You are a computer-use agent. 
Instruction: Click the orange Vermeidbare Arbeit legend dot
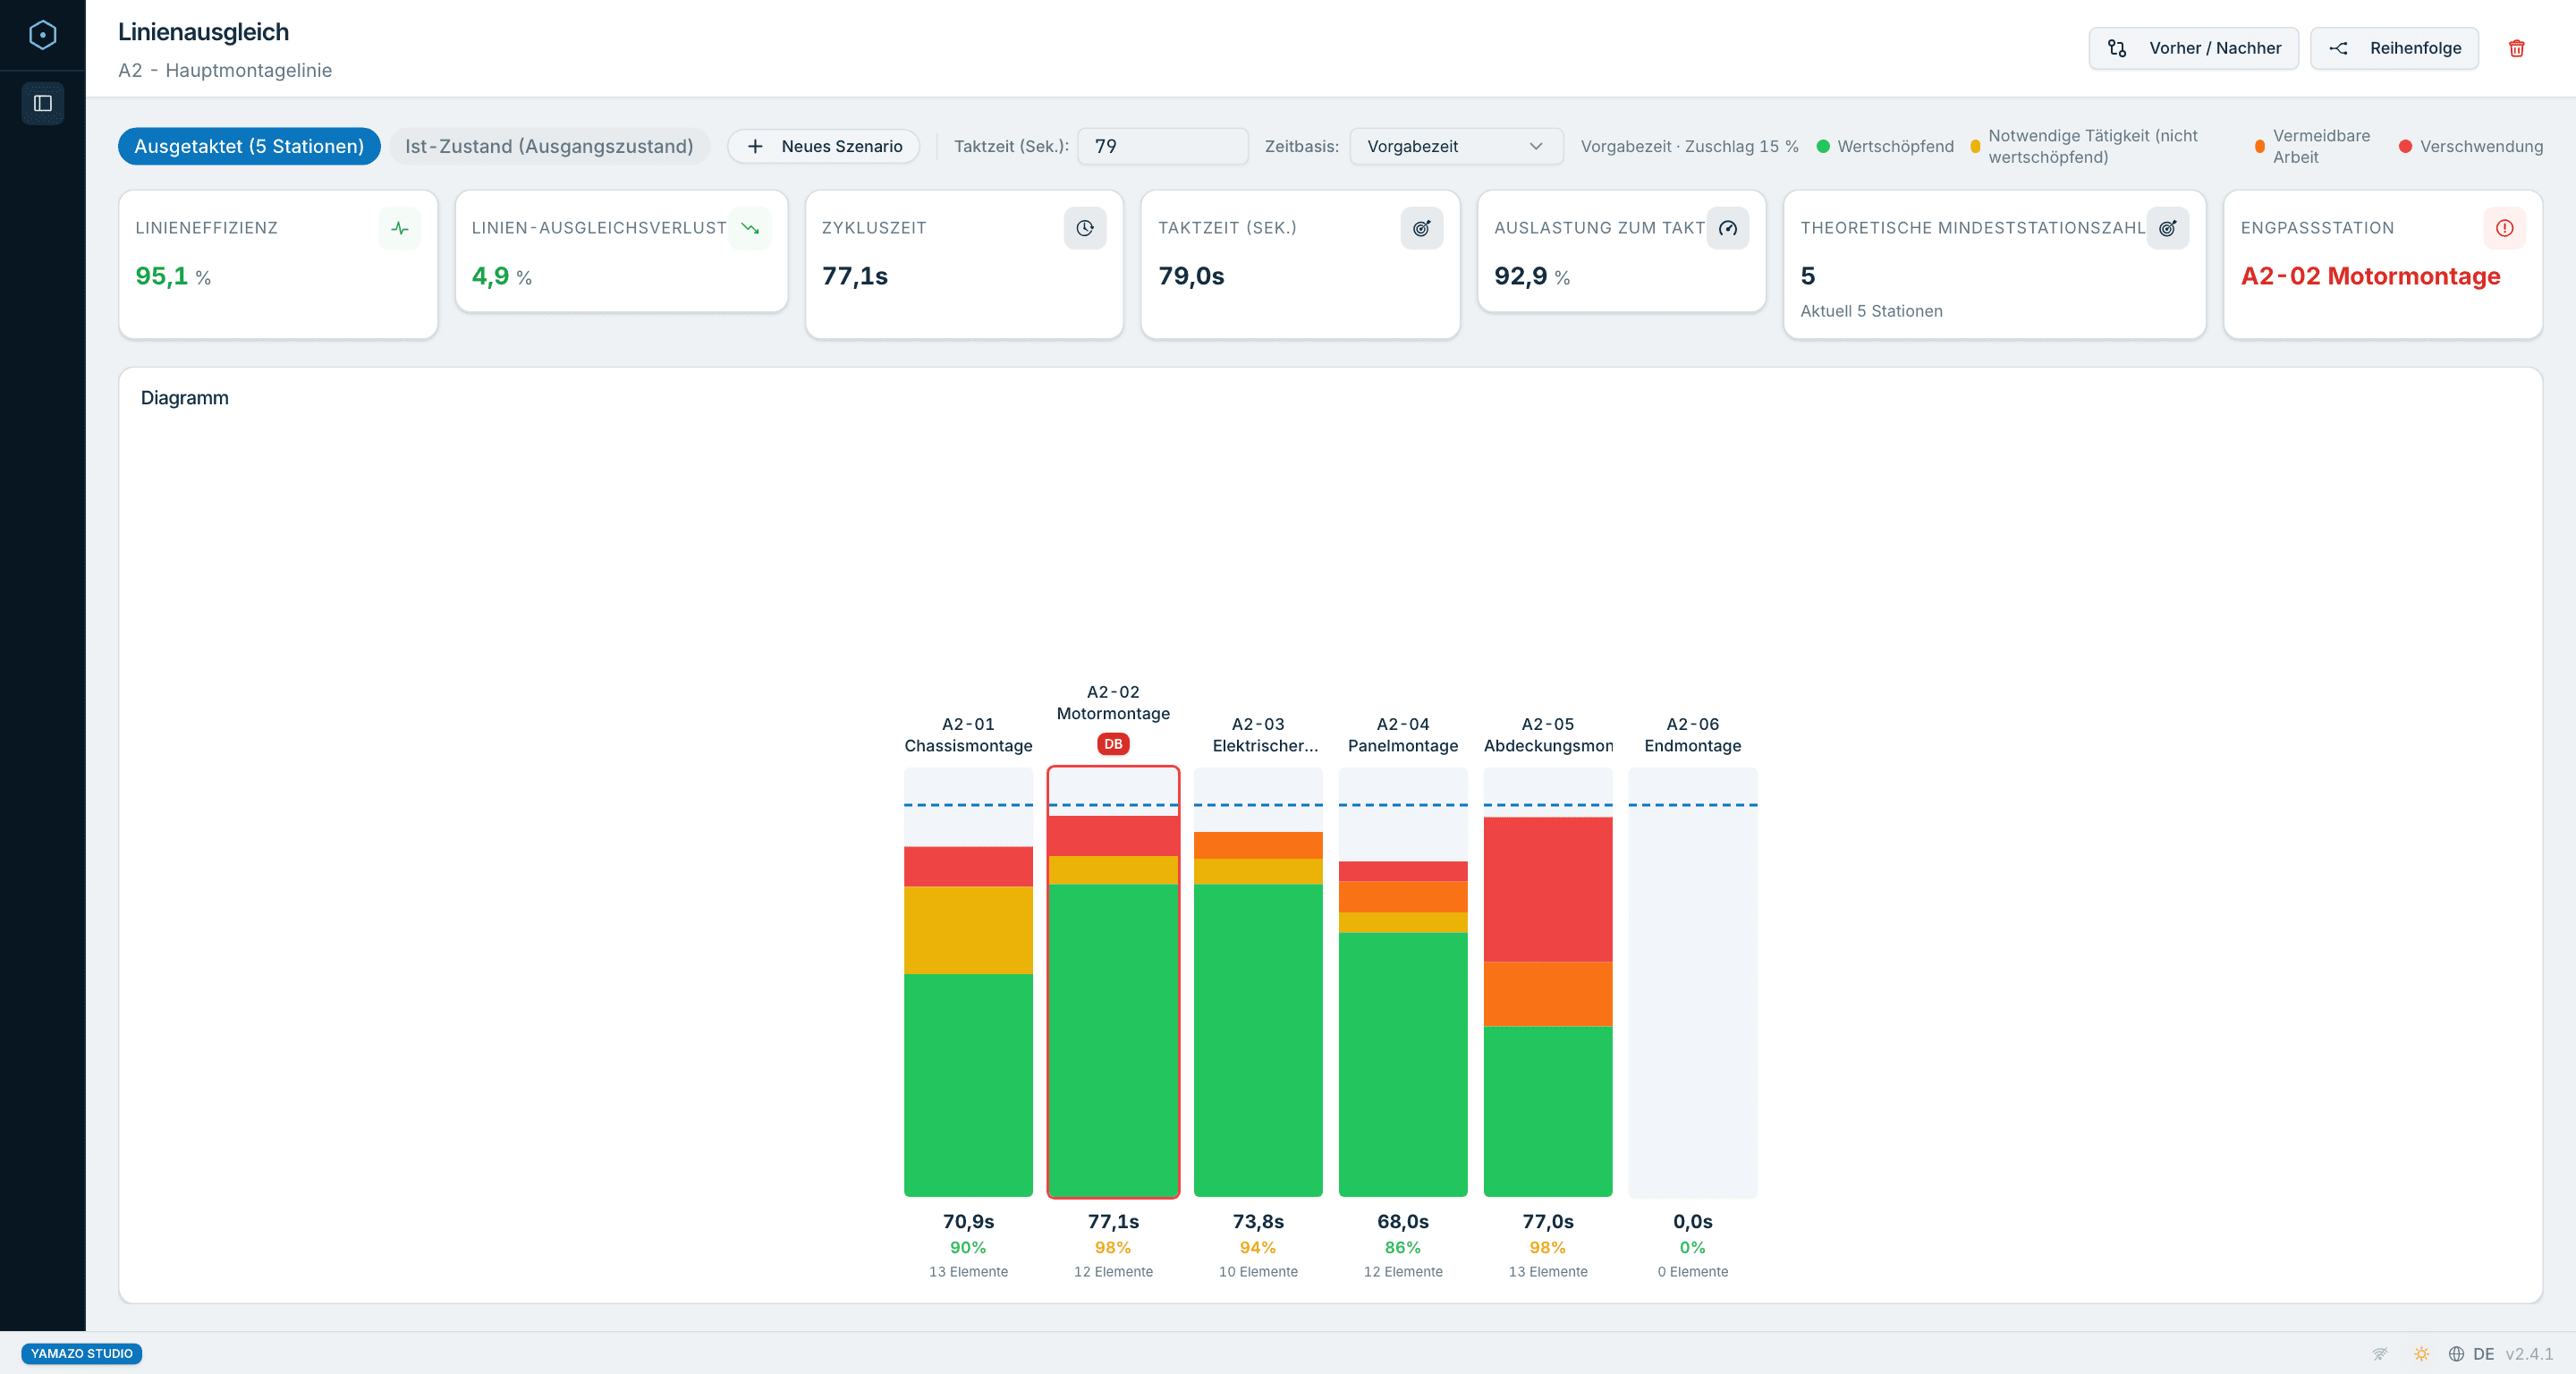(2260, 146)
